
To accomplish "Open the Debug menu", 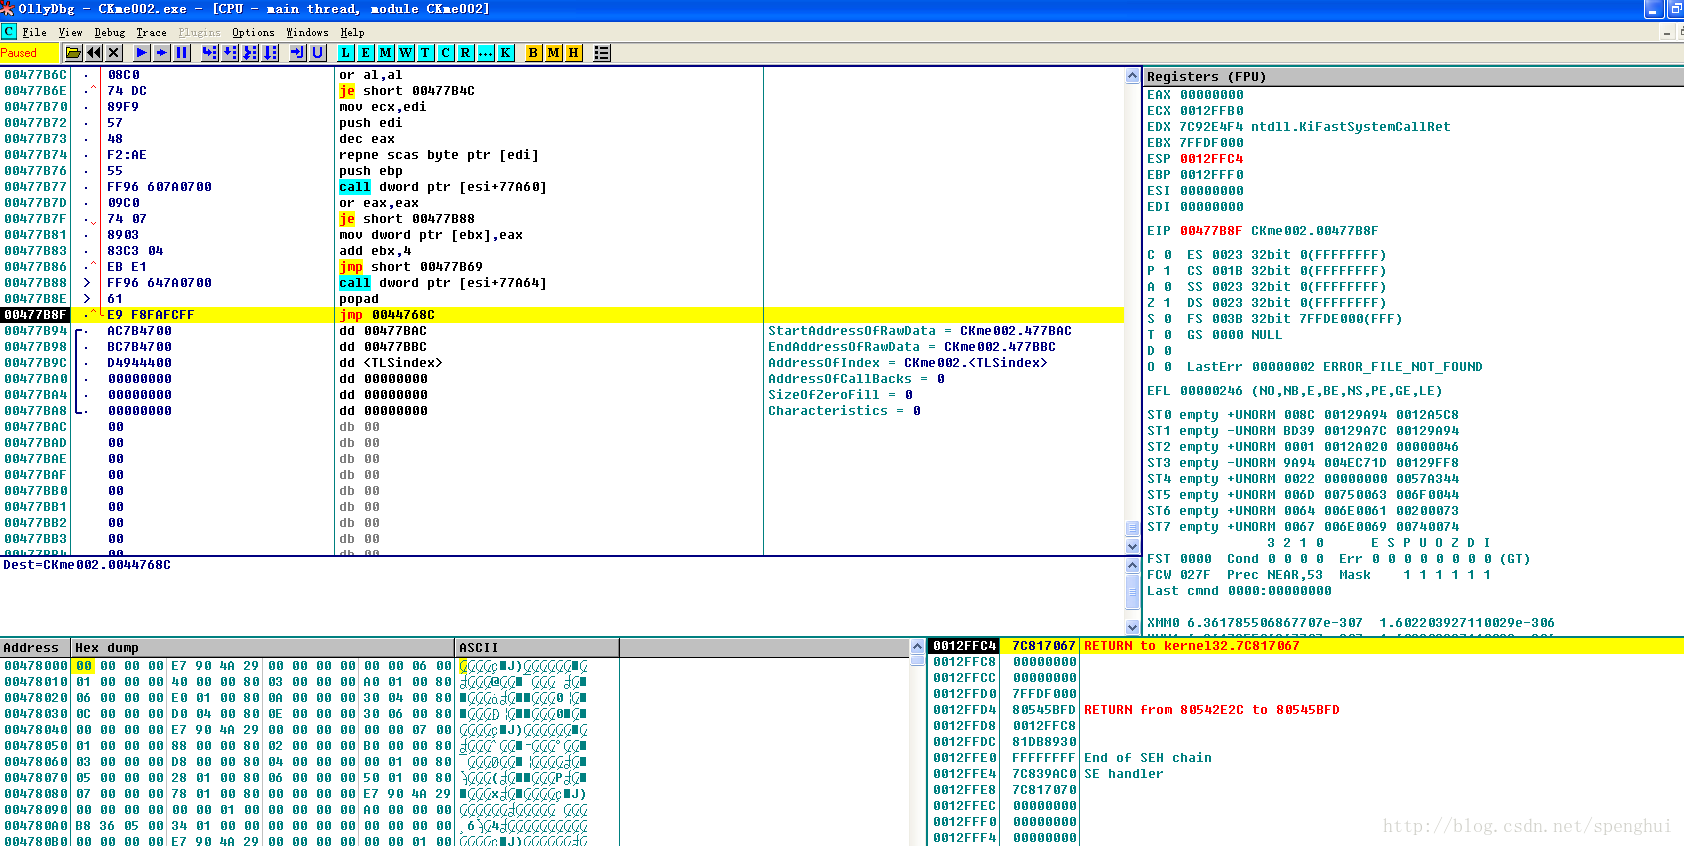I will click(x=110, y=32).
